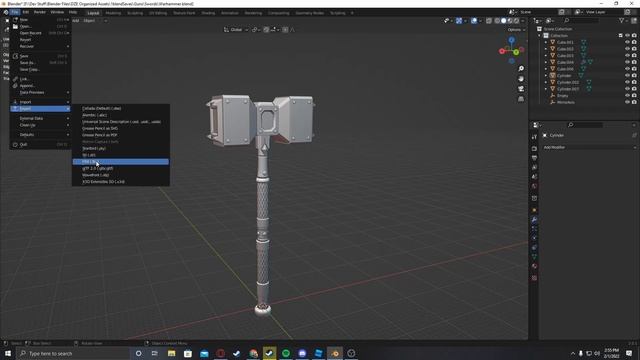This screenshot has width=640, height=360.
Task: Open the Windows Start menu
Action: (8, 353)
